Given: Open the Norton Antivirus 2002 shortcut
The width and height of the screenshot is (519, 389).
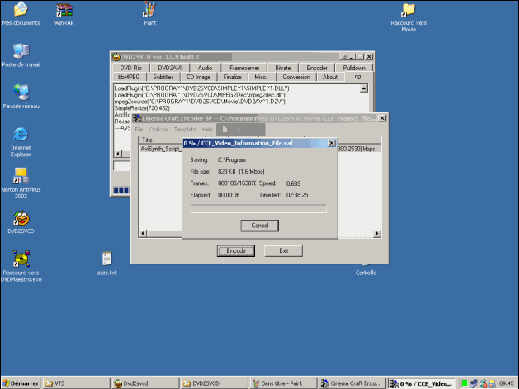Looking at the screenshot, I should click(x=21, y=183).
